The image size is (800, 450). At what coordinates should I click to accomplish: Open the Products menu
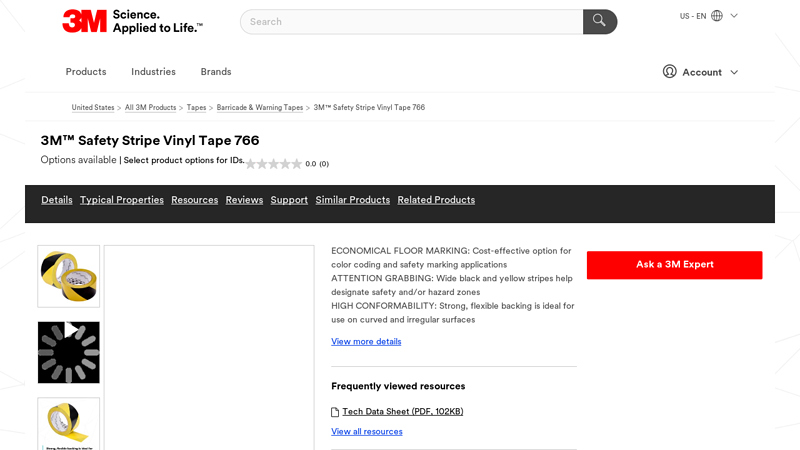[x=86, y=71]
